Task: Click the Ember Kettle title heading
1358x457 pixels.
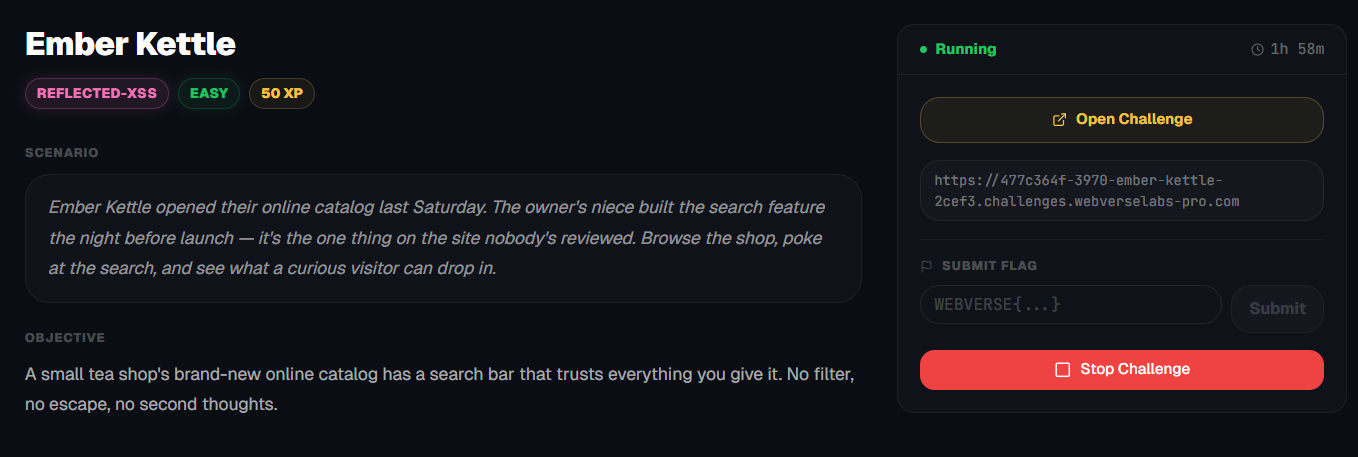Action: point(130,44)
